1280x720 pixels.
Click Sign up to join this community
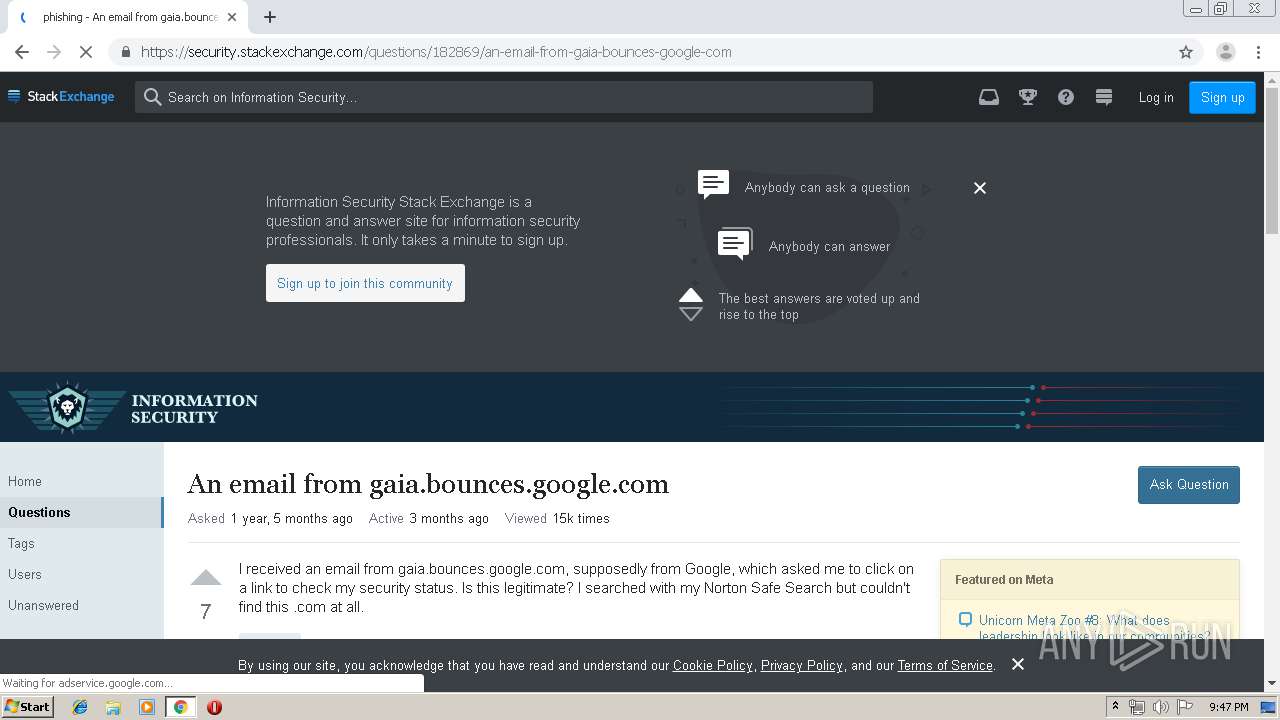365,283
